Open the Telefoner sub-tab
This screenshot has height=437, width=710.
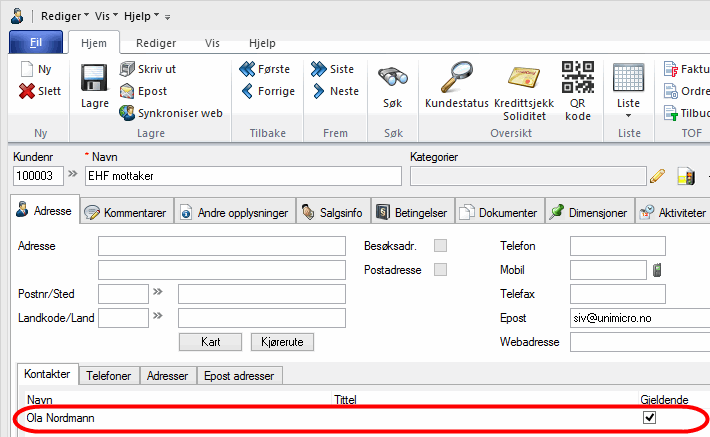109,375
